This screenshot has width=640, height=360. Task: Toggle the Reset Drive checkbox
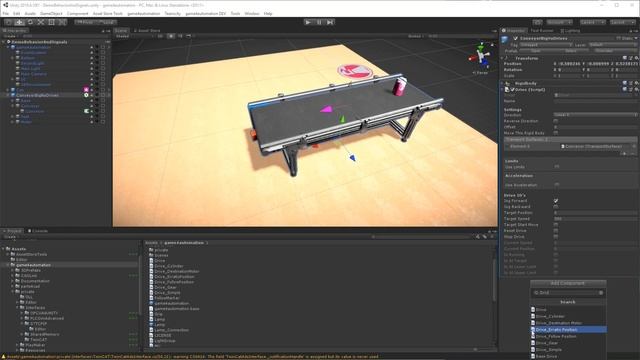point(556,231)
